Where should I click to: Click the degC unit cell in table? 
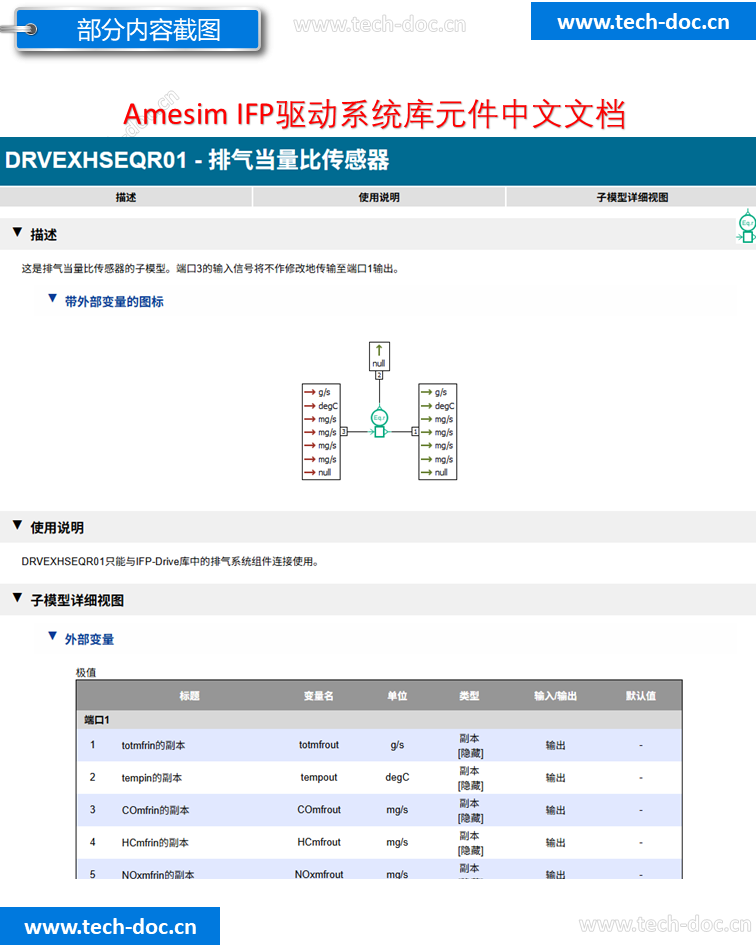pos(397,777)
